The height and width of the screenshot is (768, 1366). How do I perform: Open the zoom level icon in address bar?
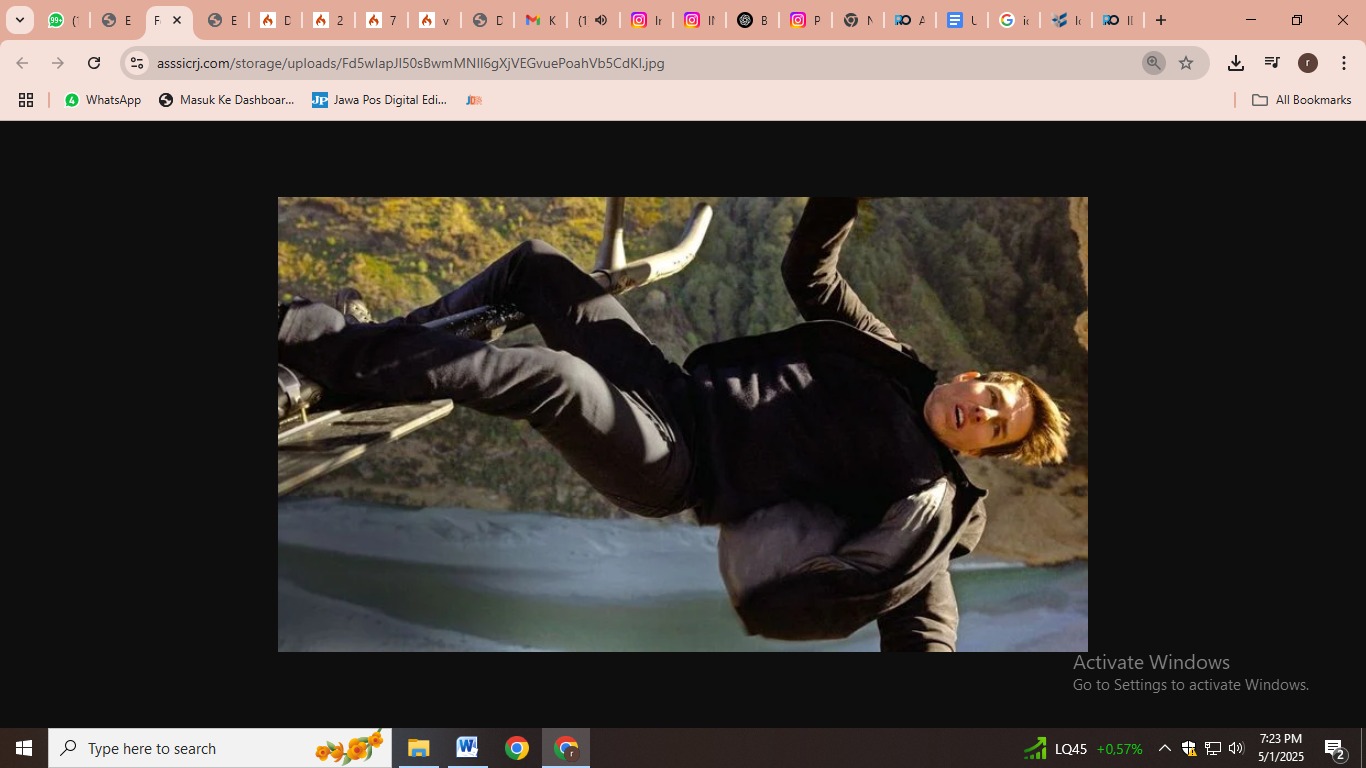coord(1153,63)
